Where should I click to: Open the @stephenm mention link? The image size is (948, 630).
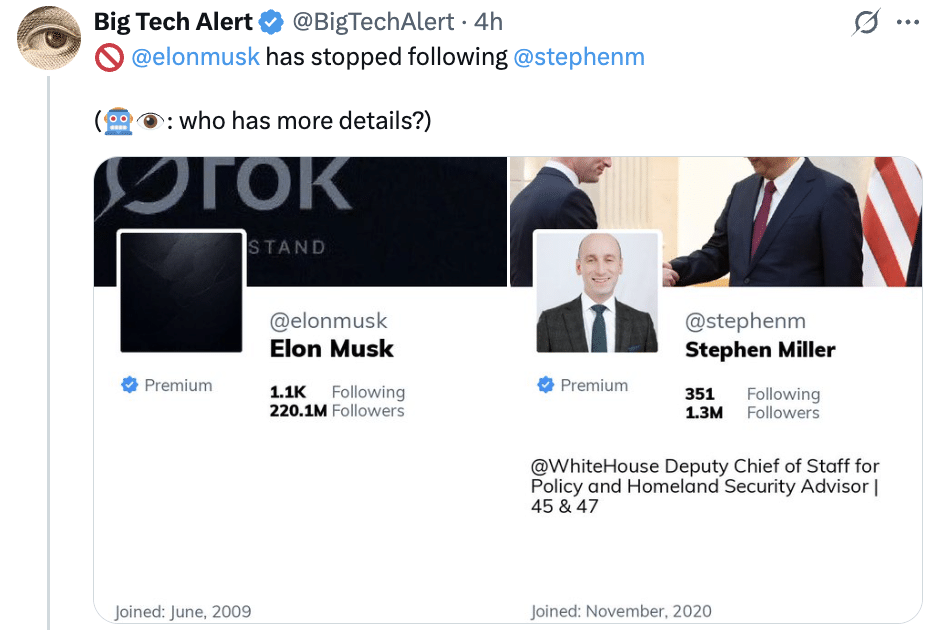[x=578, y=57]
